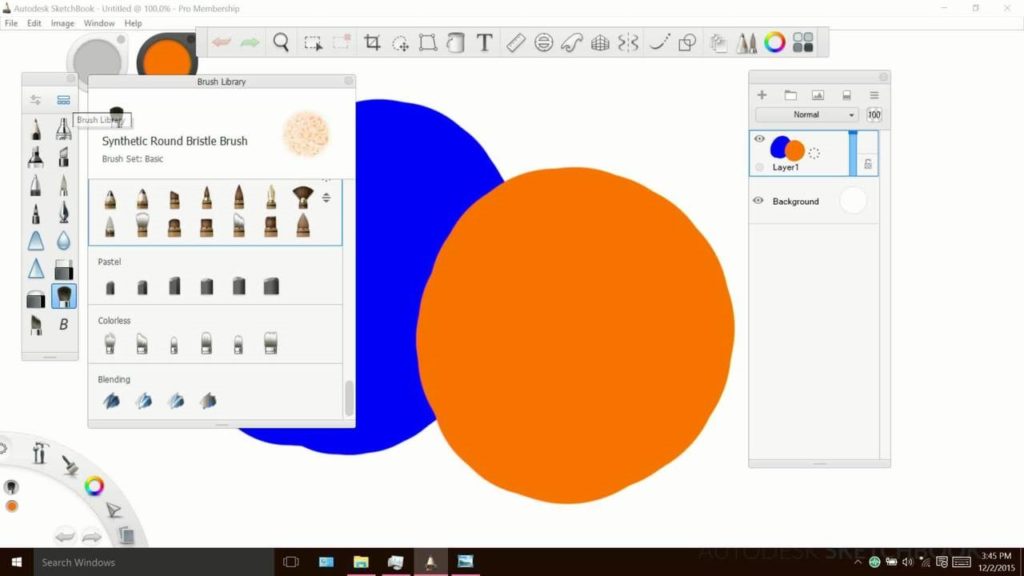Toggle the Layer1 transparency lock circle
The image size is (1024, 576).
click(x=759, y=167)
